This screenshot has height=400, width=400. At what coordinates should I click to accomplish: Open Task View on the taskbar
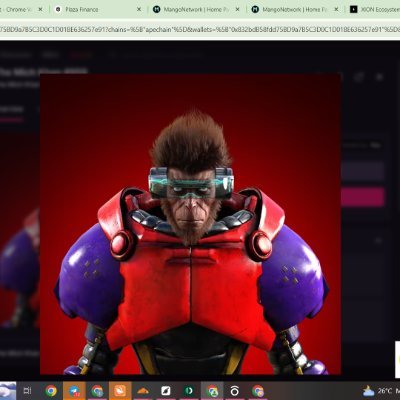point(28,390)
